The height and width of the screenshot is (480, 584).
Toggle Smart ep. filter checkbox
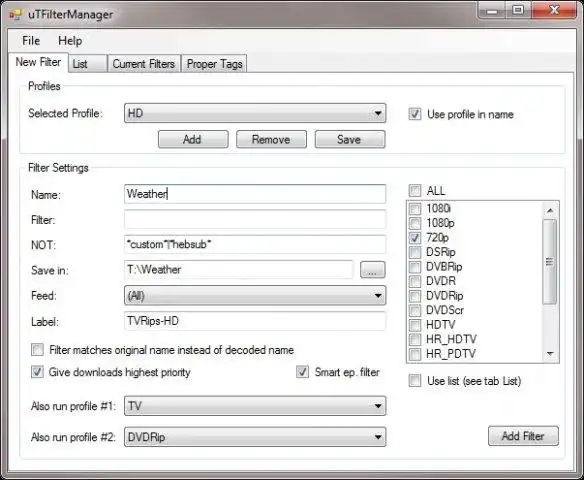click(302, 372)
